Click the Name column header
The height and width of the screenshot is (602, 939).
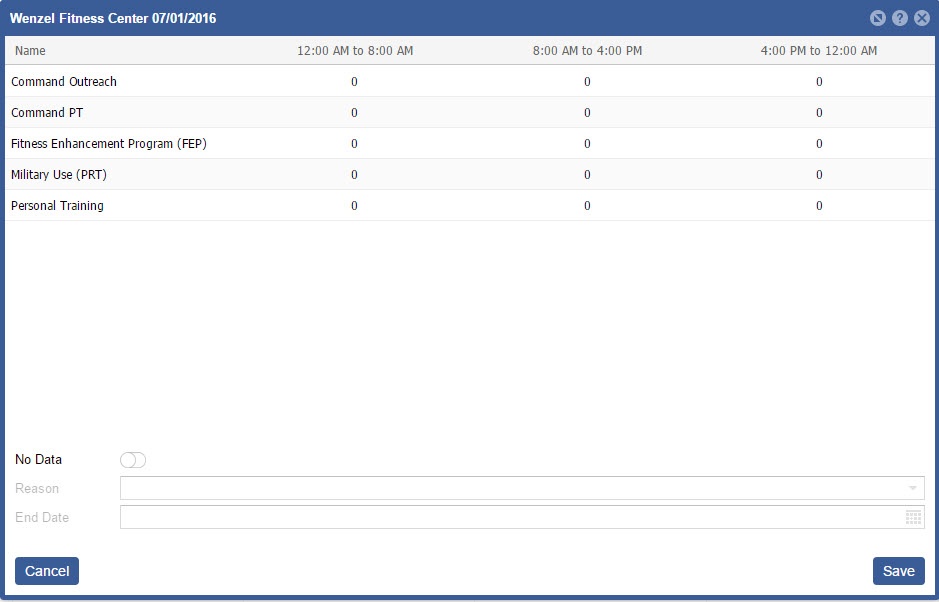pos(30,51)
